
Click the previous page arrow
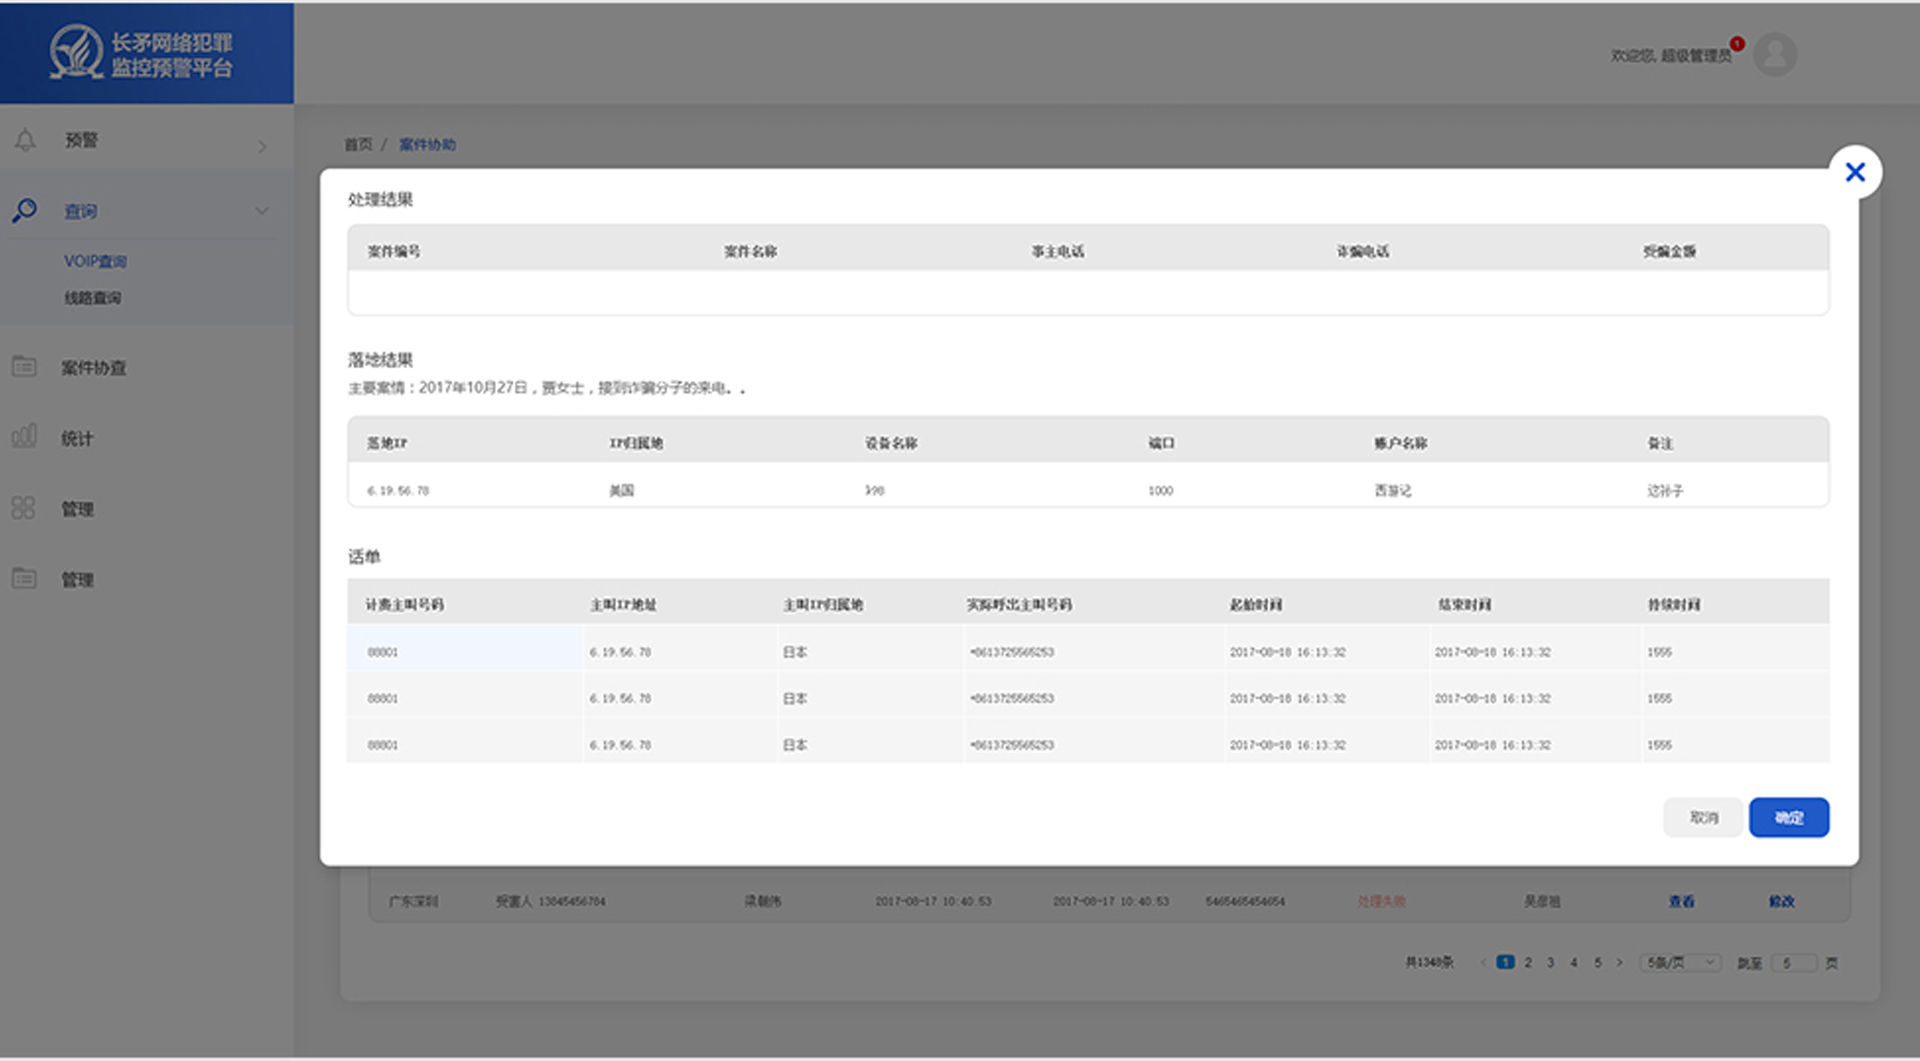[x=1483, y=962]
